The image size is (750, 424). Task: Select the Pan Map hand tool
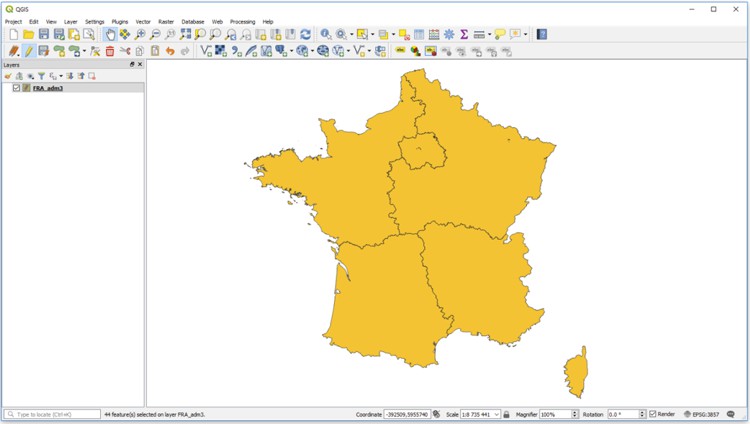[110, 34]
